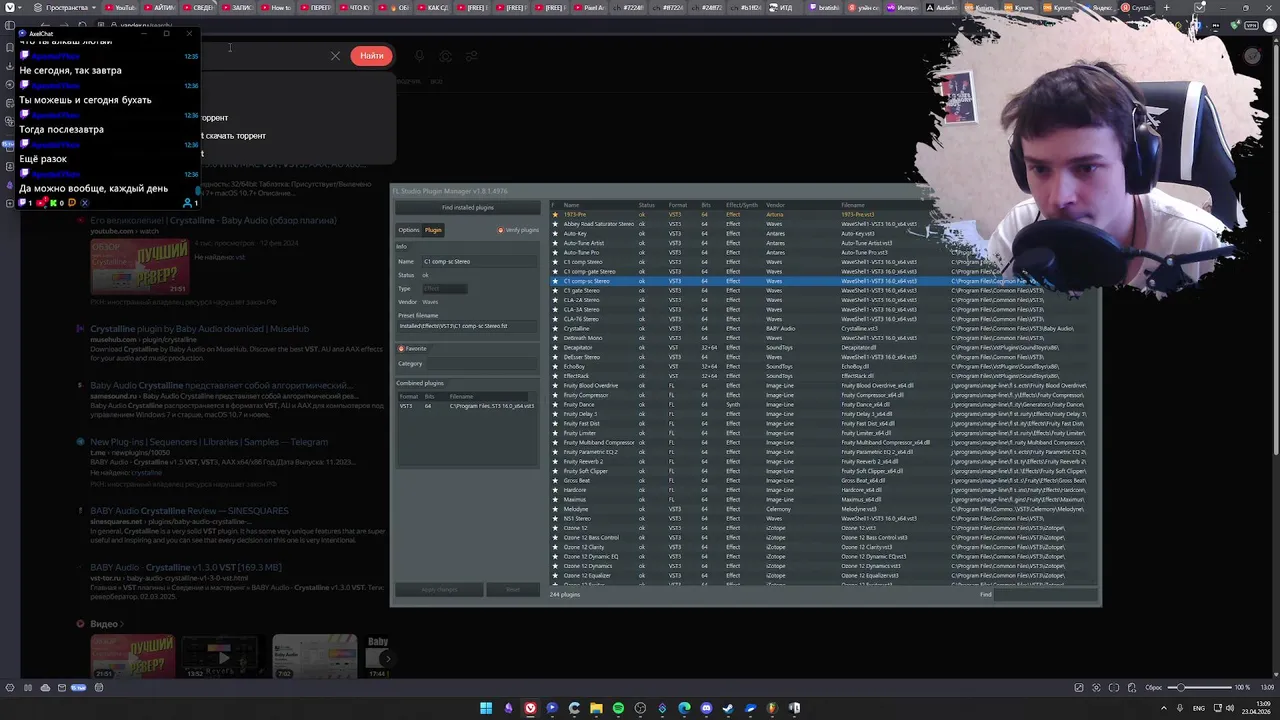The image size is (1280, 720).
Task: Toggle favorite star for Gross Beat
Action: pyautogui.click(x=555, y=480)
